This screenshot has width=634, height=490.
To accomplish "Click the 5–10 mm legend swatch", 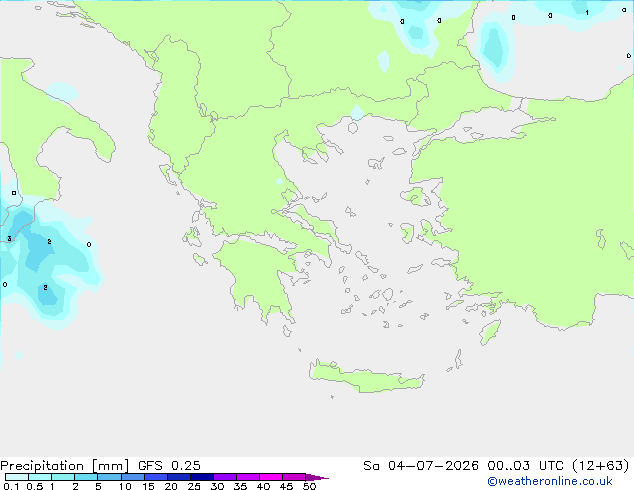I will pos(109,477).
